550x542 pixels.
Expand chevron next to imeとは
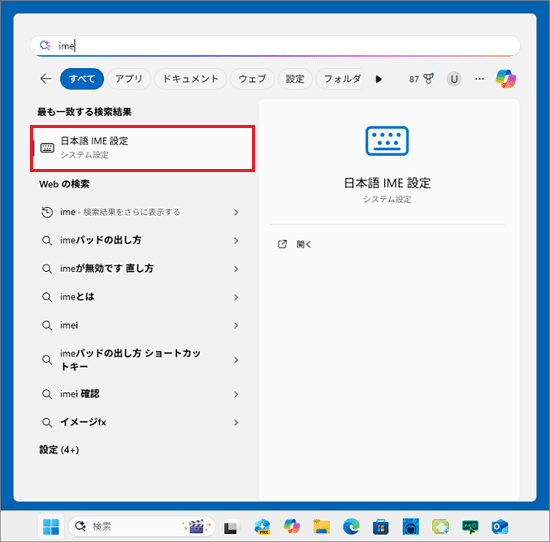pos(236,297)
